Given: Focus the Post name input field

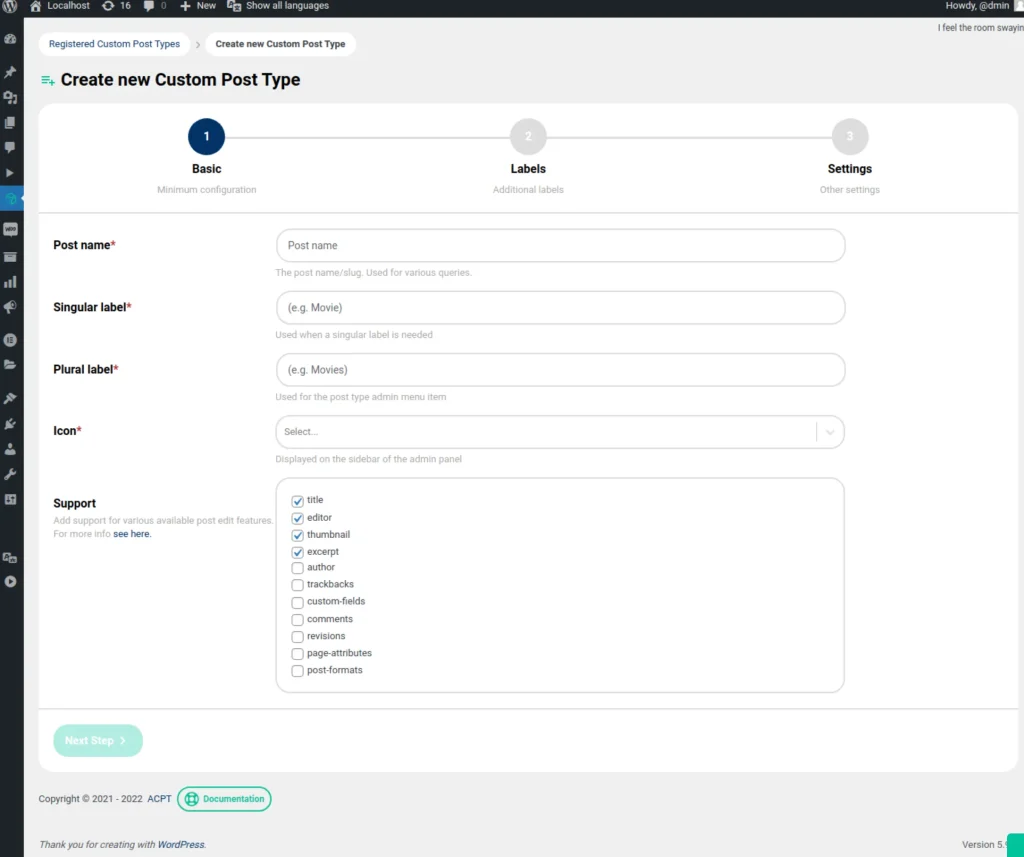Looking at the screenshot, I should click(x=560, y=246).
